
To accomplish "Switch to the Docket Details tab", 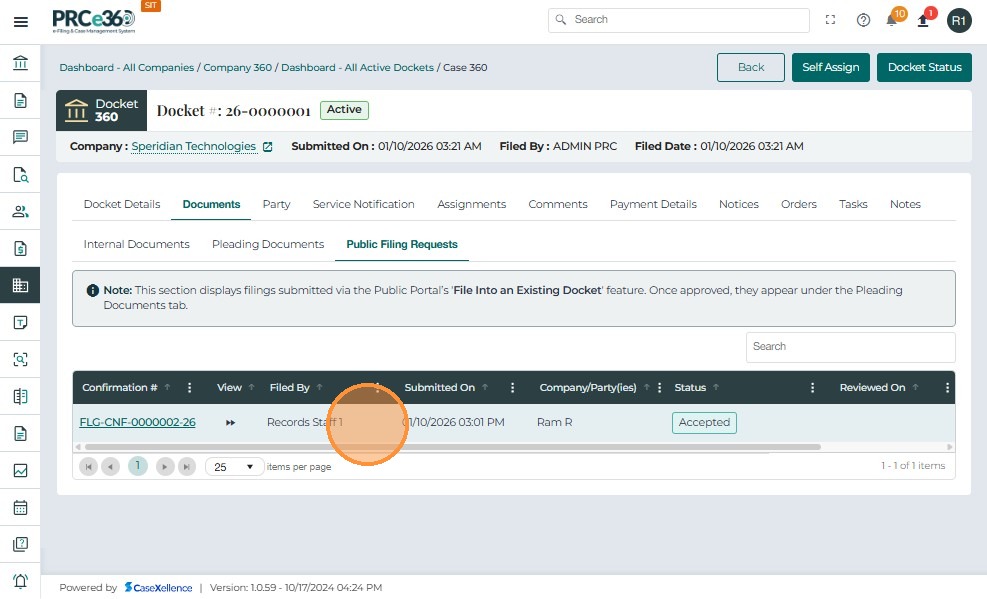I will pos(122,204).
